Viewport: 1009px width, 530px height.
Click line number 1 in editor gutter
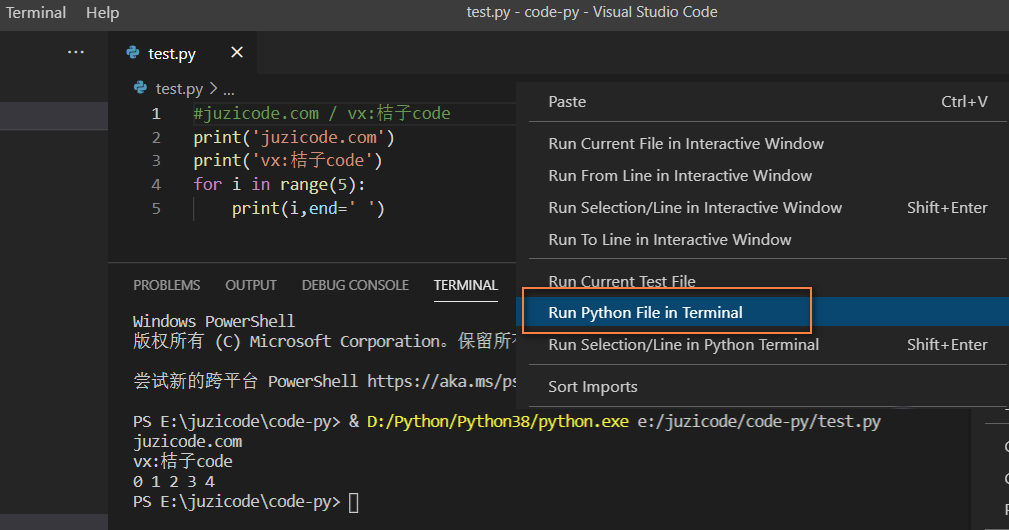[x=156, y=114]
